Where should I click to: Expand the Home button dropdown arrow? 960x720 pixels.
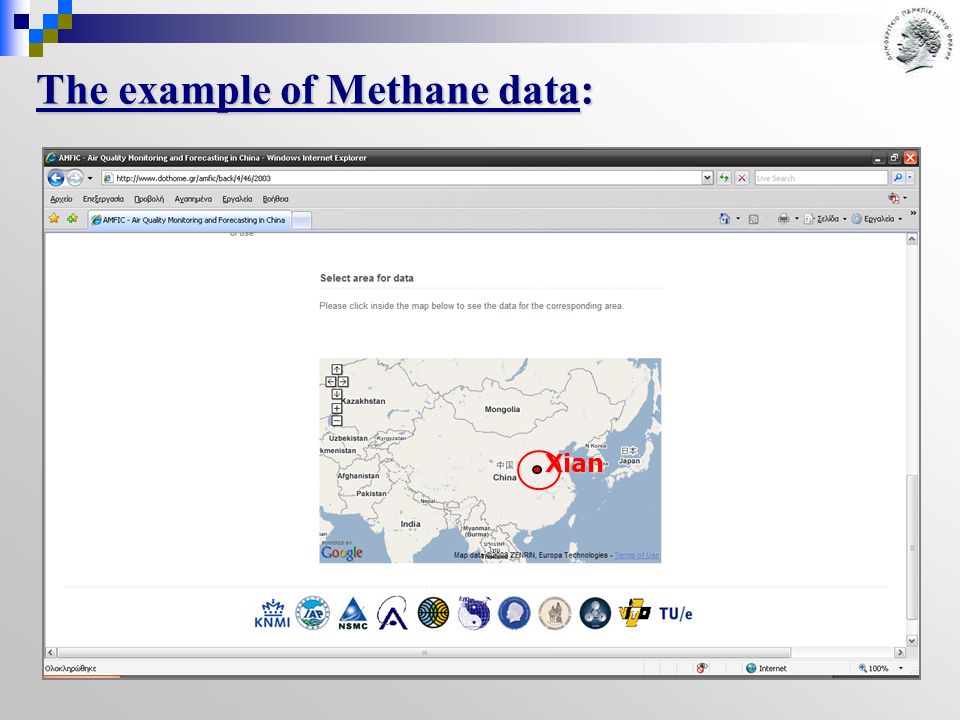(738, 219)
